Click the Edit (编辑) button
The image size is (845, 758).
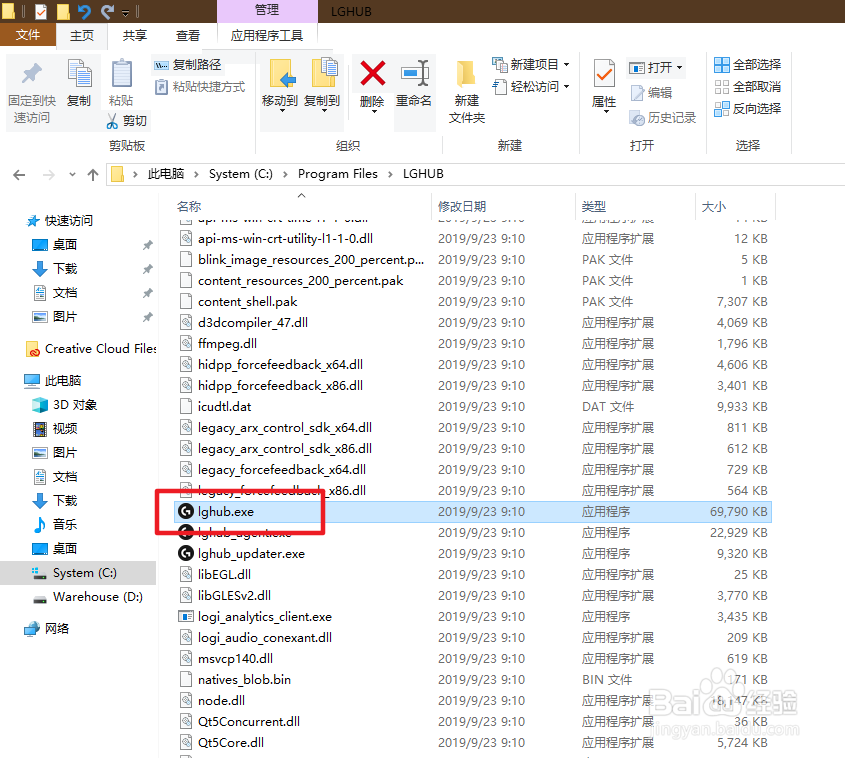click(x=651, y=93)
